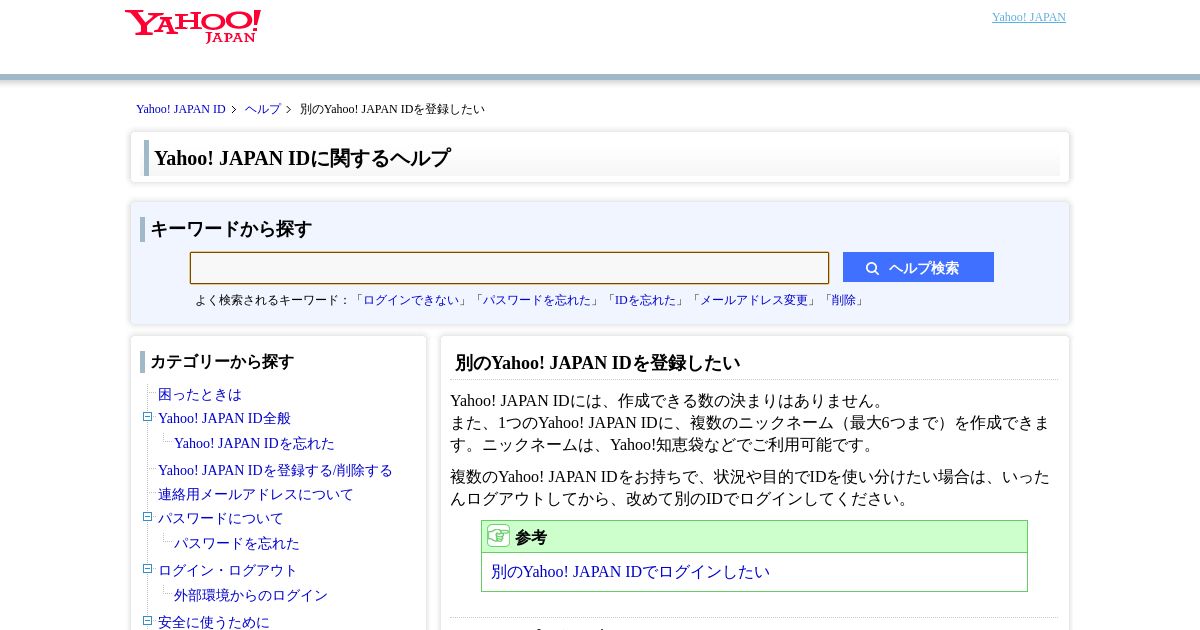Collapse the ログイン・ログアウト tree node
Screen dimensions: 1200x630
tap(147, 569)
